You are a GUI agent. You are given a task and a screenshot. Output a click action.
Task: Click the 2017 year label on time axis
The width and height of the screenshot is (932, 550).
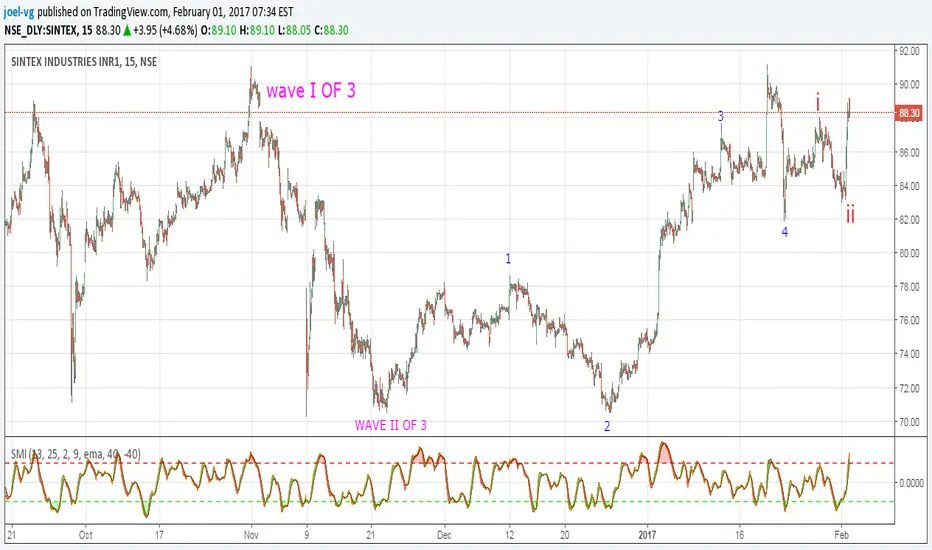tap(647, 535)
